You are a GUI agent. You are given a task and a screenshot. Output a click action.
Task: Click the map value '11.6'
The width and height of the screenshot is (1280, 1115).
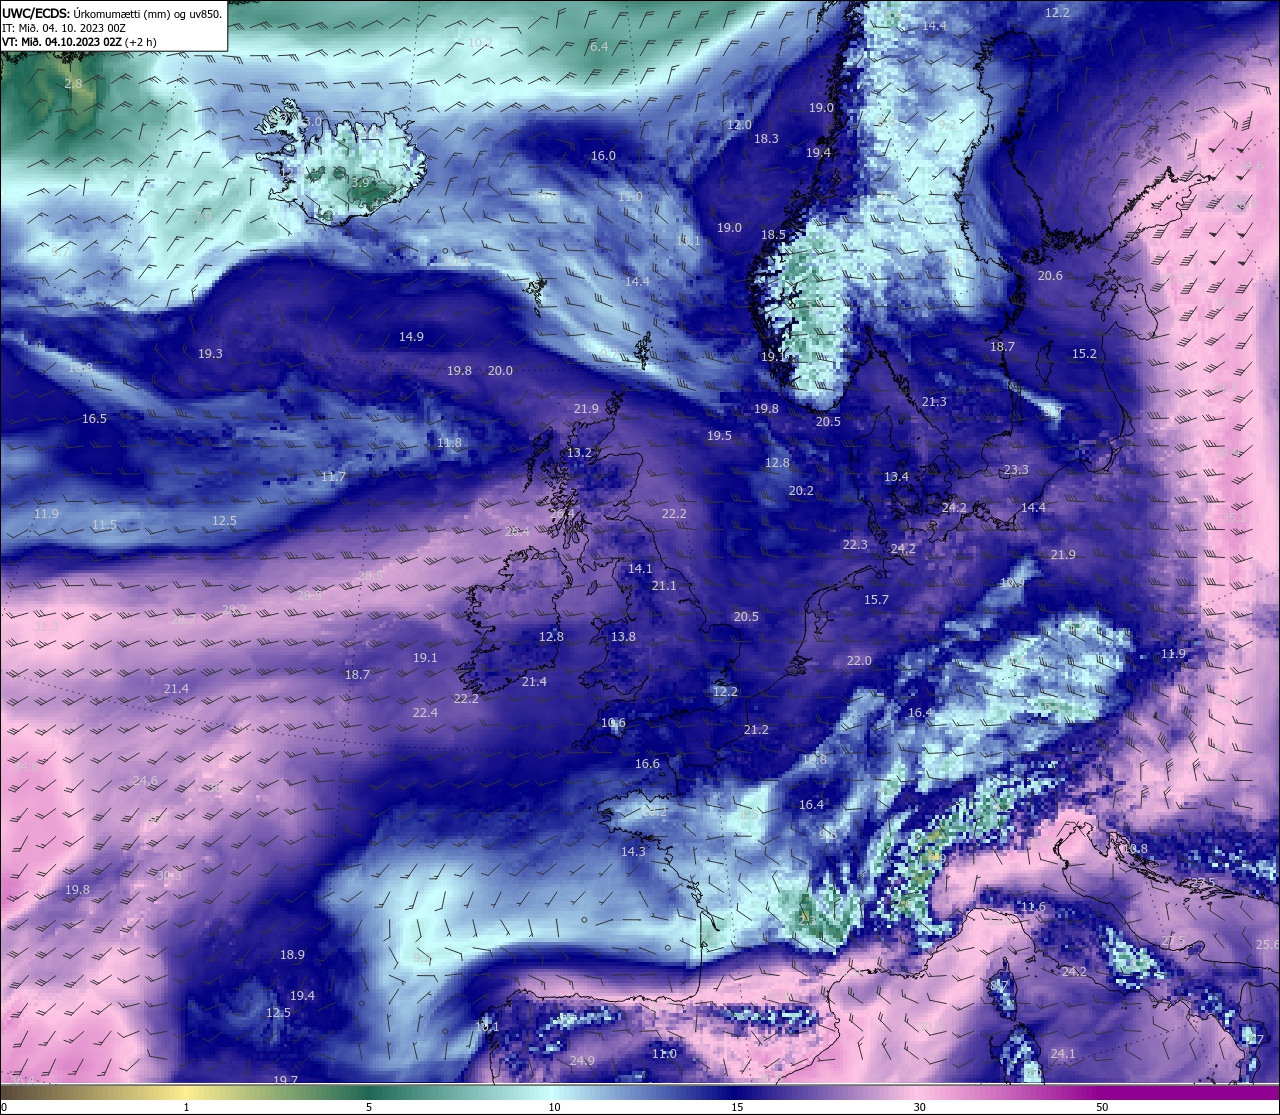coord(1033,907)
